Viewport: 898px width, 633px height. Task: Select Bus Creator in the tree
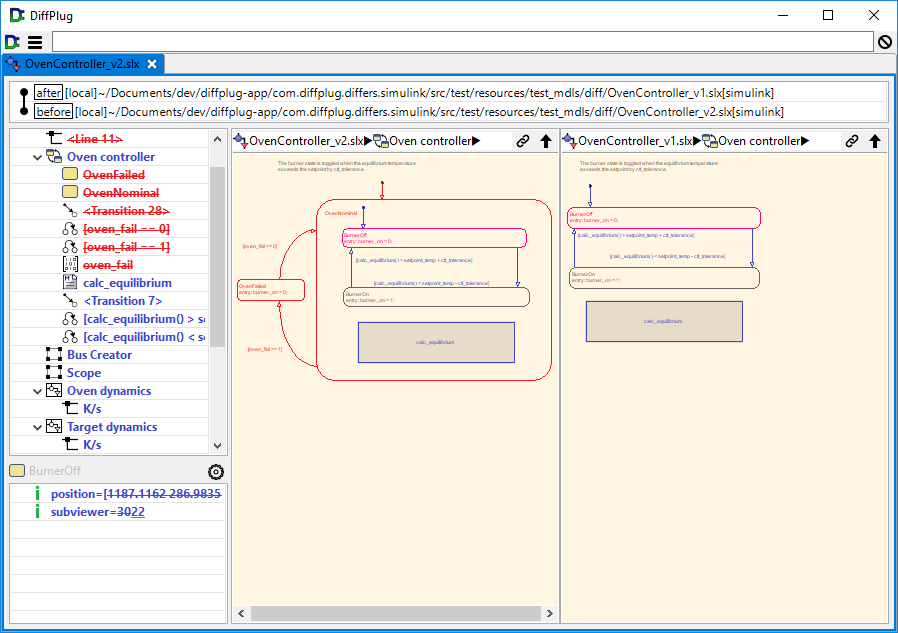[99, 355]
